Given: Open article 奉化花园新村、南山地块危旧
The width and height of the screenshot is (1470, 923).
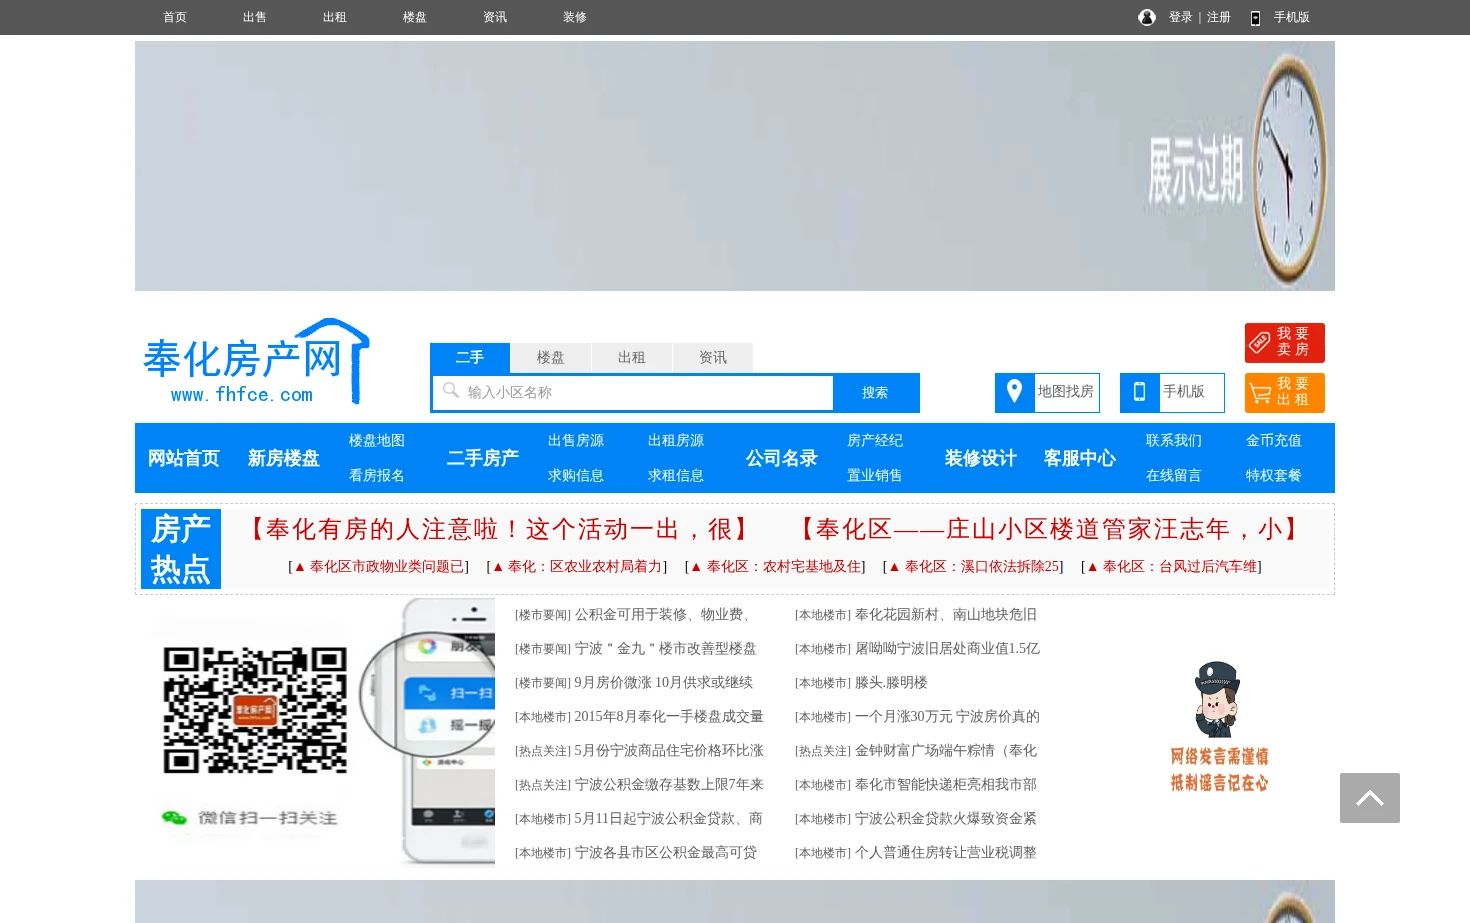Looking at the screenshot, I should (x=946, y=615).
